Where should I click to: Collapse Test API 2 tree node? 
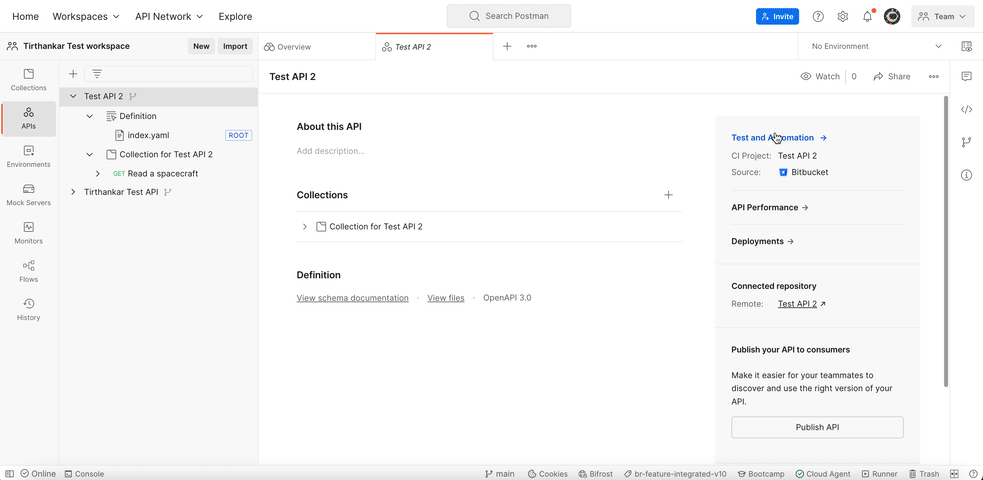(x=73, y=97)
